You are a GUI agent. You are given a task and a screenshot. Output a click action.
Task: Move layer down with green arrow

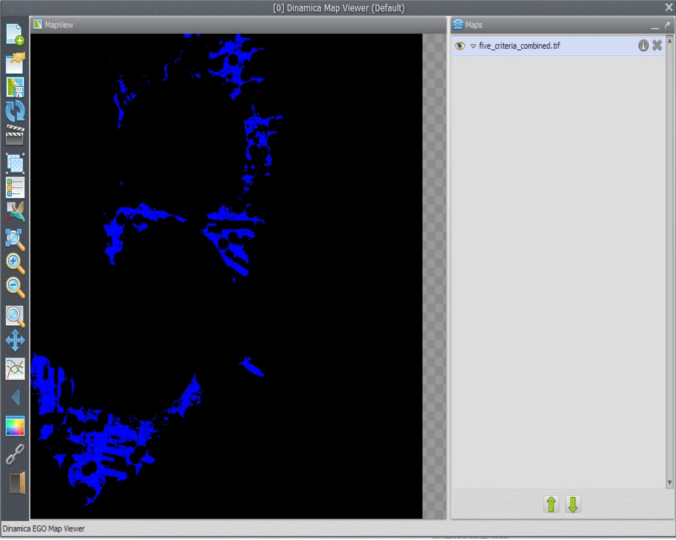tap(573, 504)
